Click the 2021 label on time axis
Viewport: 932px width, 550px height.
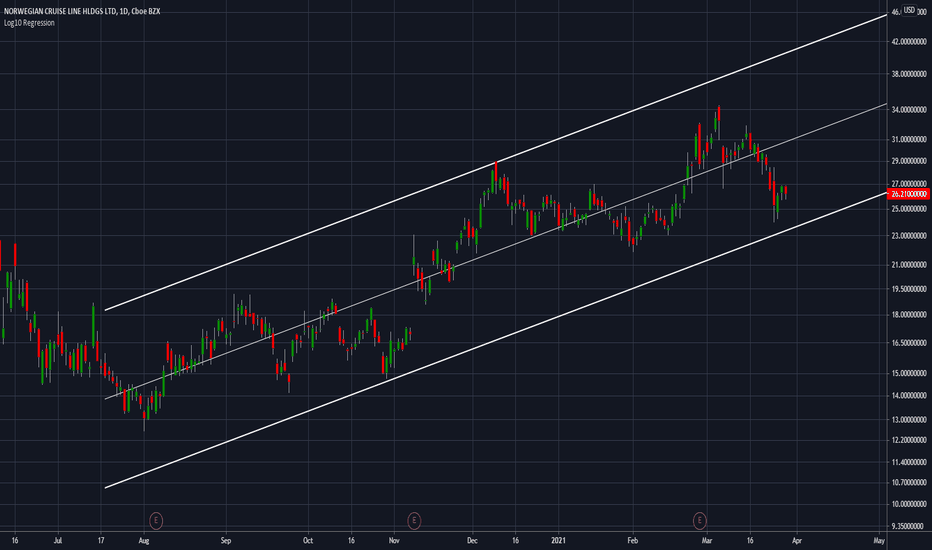pyautogui.click(x=558, y=541)
